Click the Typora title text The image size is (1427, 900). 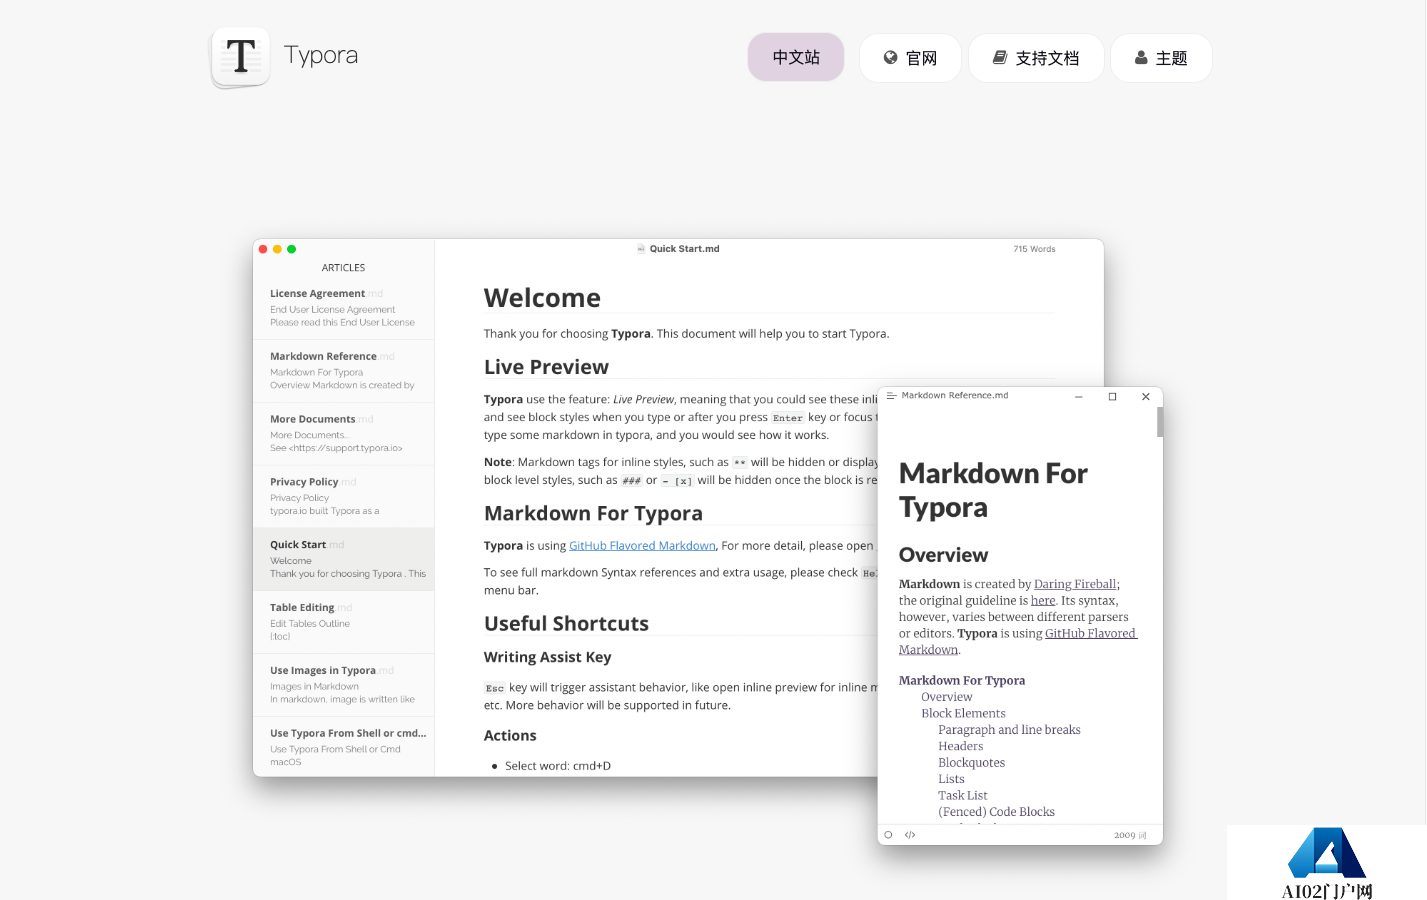point(321,55)
